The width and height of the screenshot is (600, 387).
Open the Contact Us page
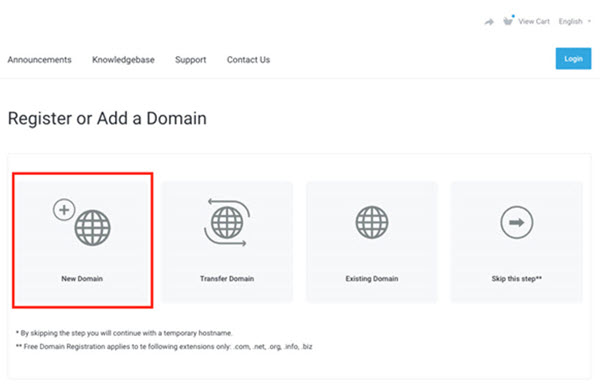click(248, 60)
